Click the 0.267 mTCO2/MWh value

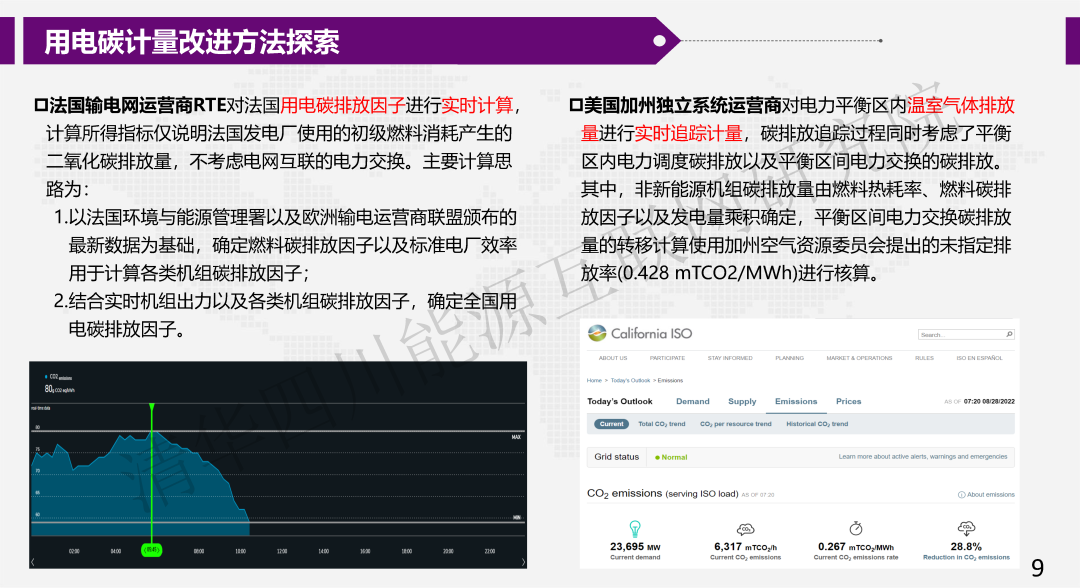855,547
